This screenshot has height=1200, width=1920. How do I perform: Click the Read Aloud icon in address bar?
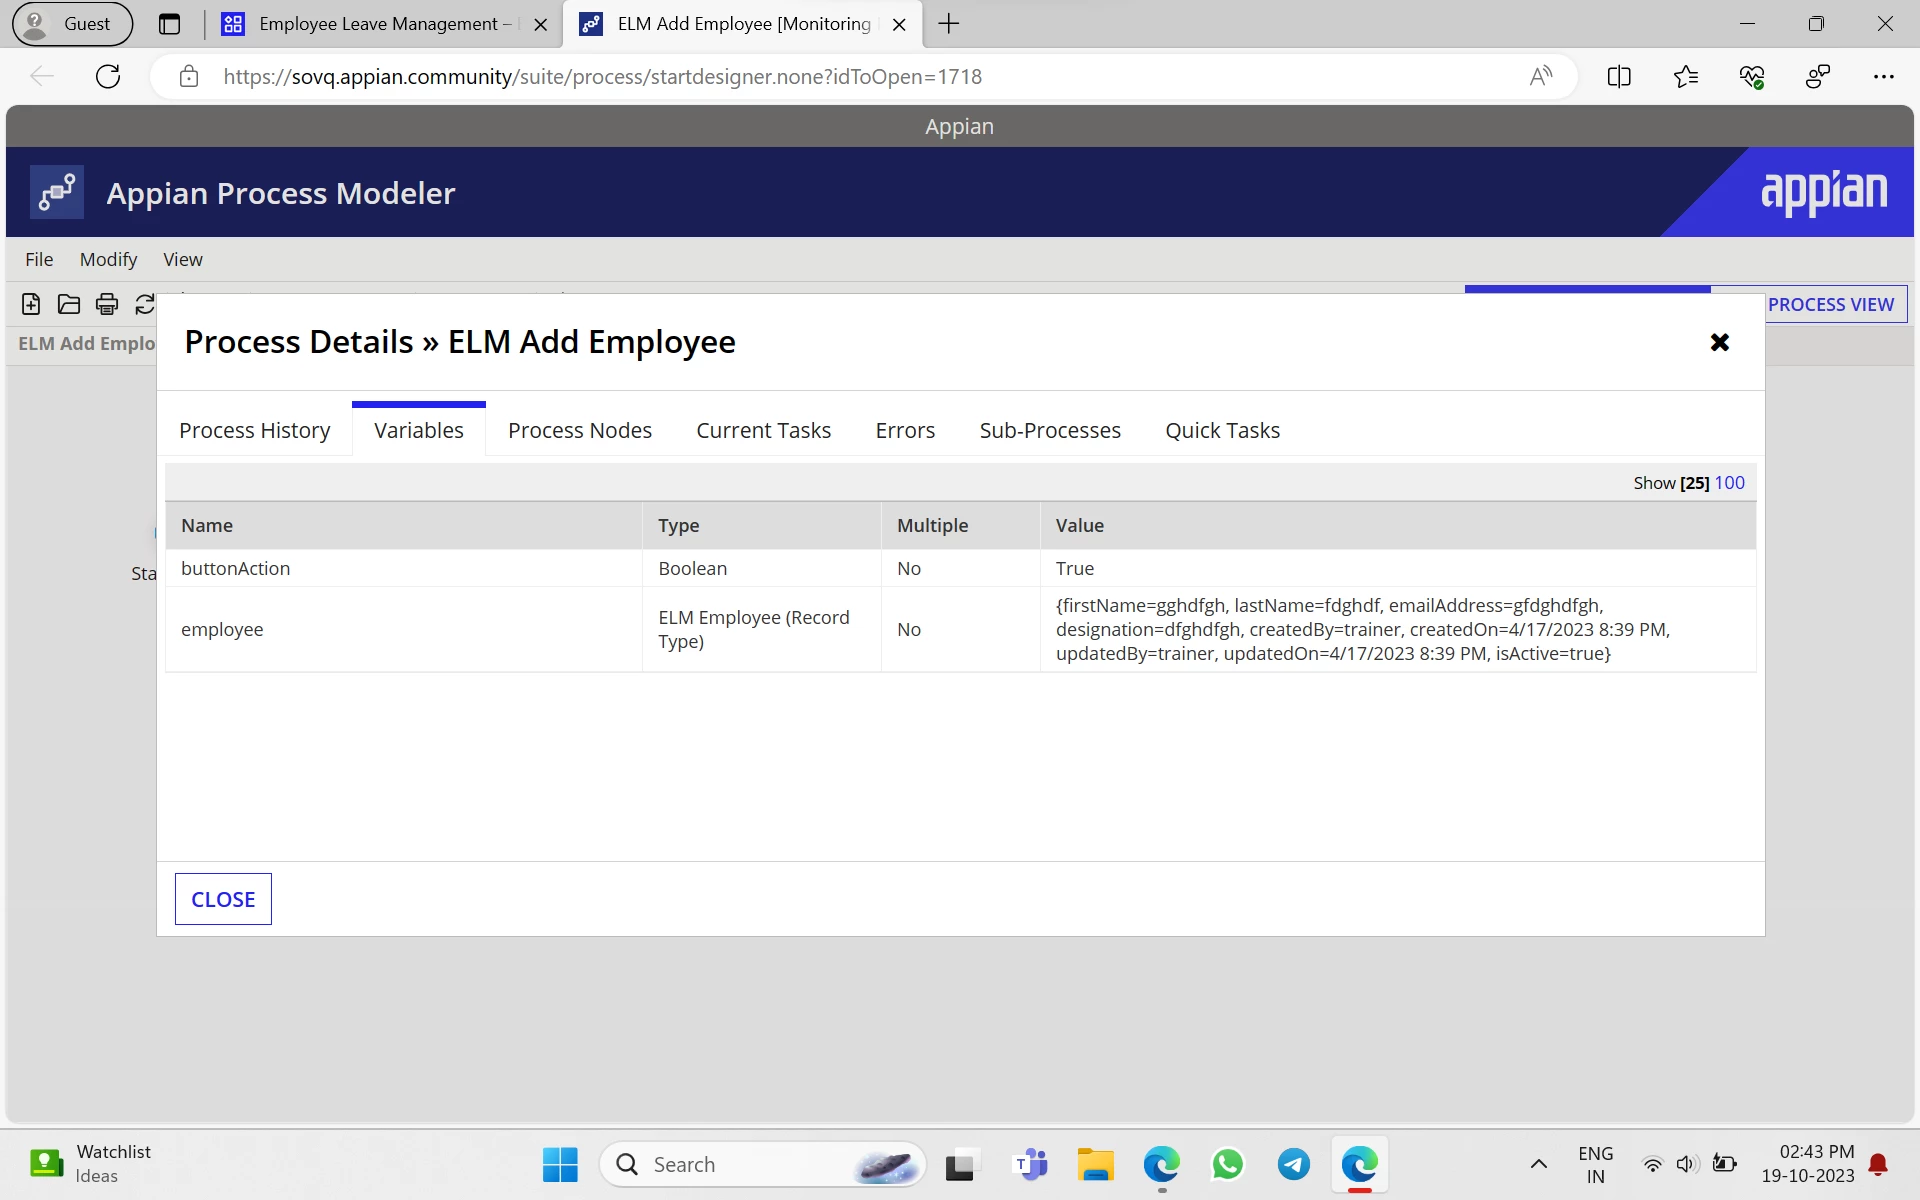pyautogui.click(x=1541, y=77)
